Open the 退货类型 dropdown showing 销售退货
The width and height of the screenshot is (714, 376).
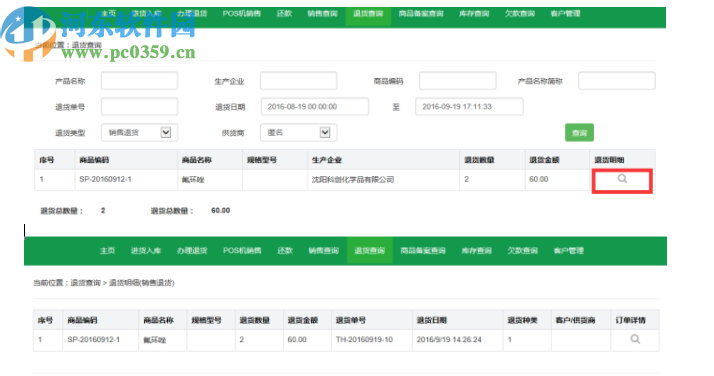coord(139,132)
